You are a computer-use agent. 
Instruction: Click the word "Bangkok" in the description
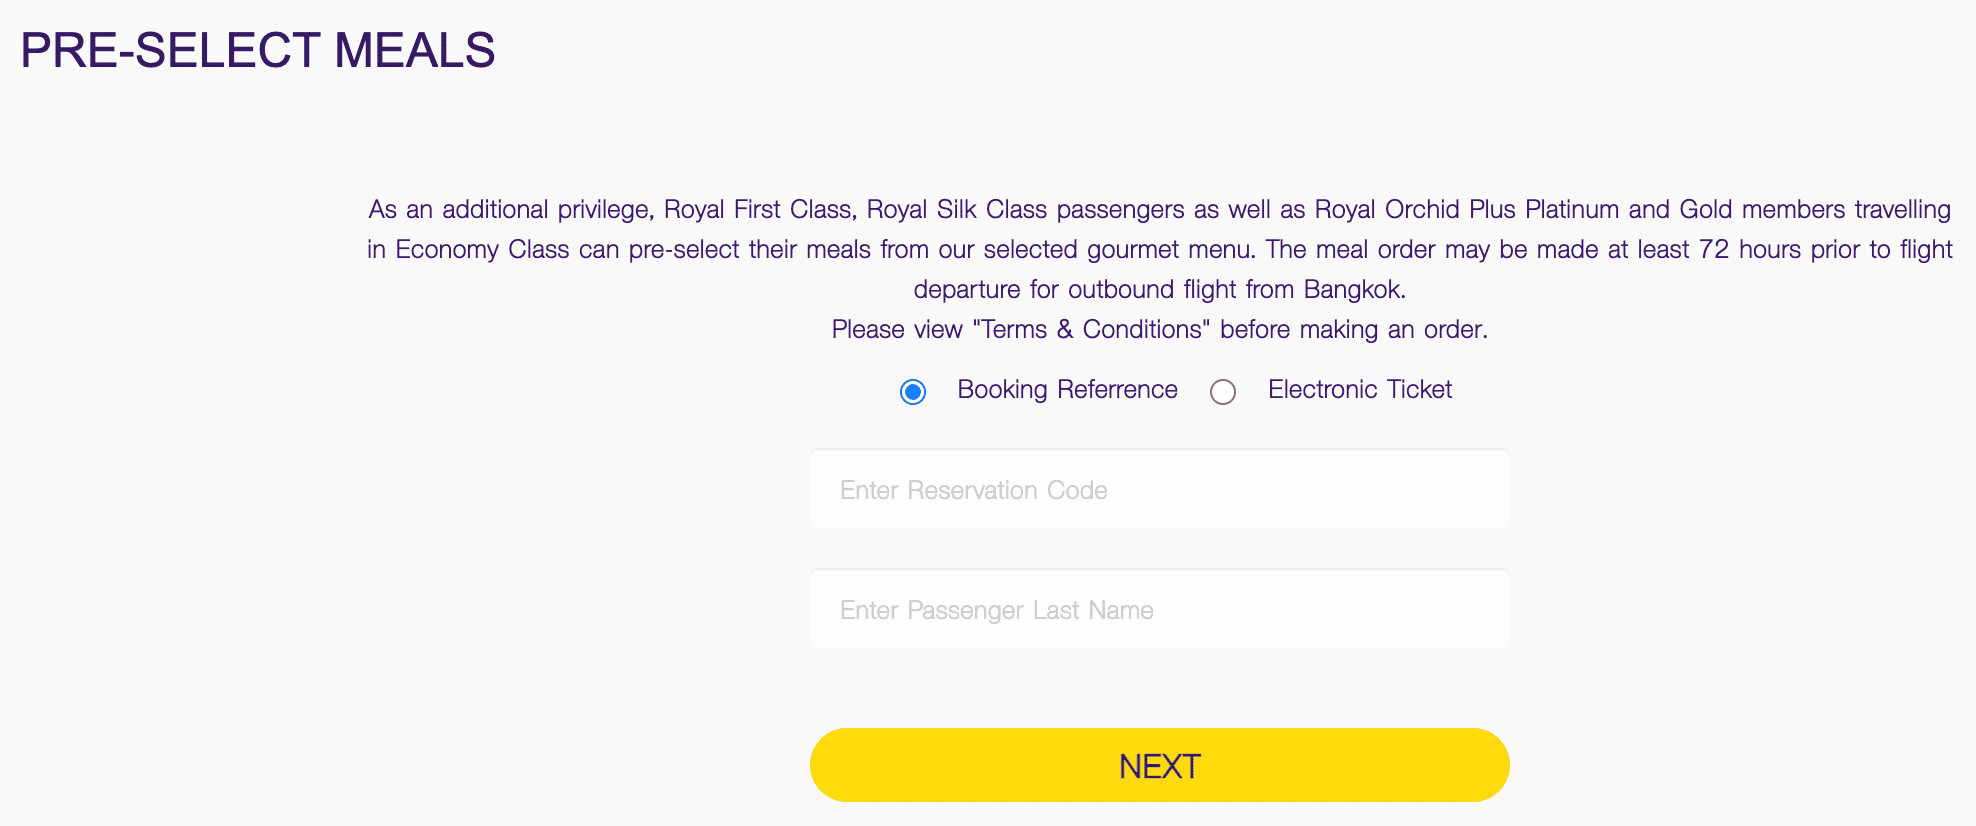(x=1353, y=290)
